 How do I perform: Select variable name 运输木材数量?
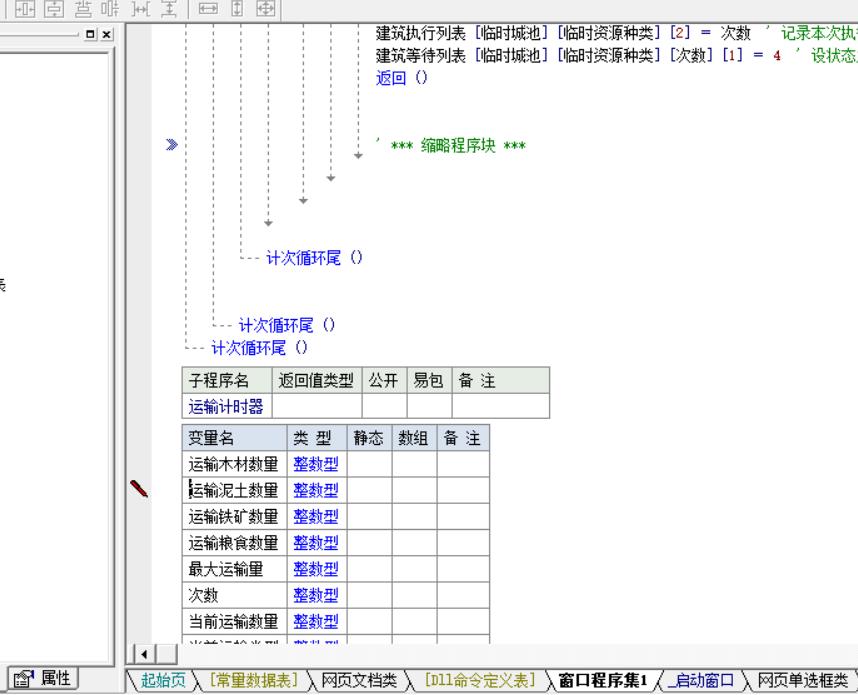point(234,464)
